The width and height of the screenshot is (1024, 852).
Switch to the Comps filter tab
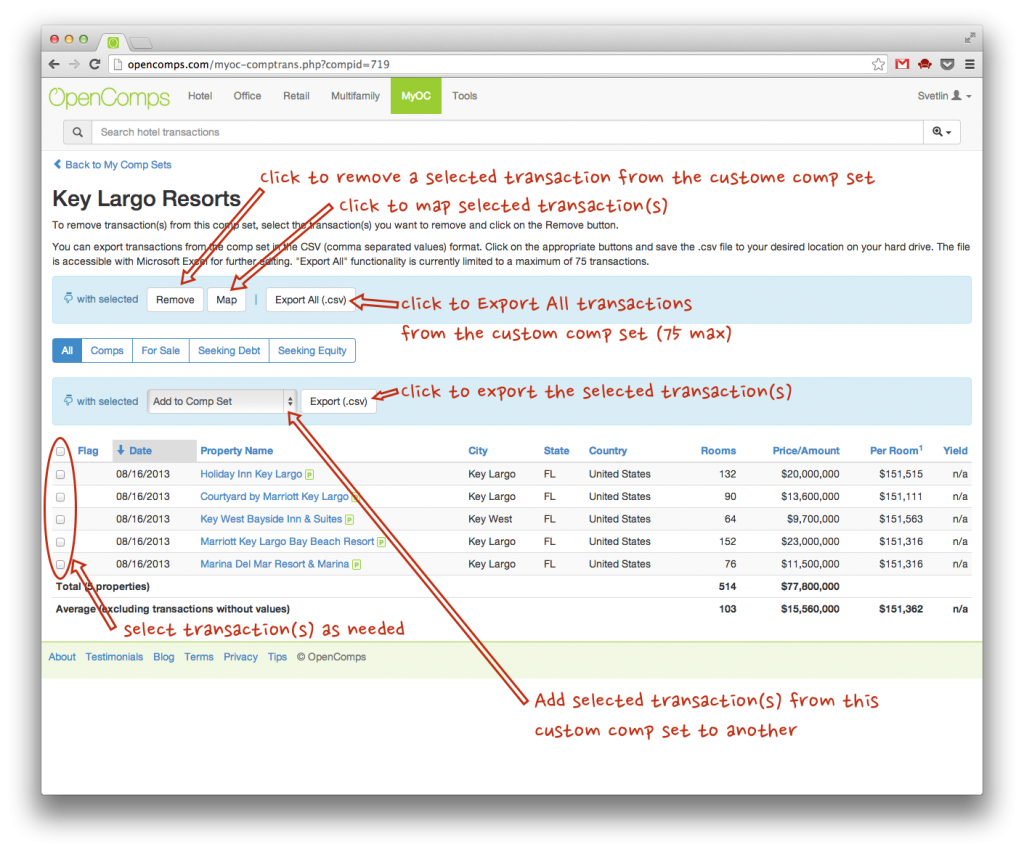tap(107, 351)
